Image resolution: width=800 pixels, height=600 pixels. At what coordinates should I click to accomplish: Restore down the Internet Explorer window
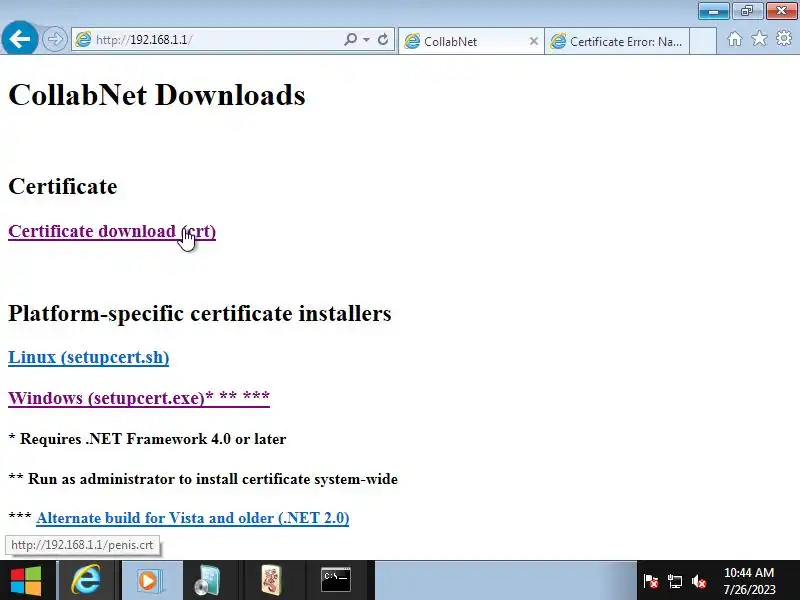point(747,11)
